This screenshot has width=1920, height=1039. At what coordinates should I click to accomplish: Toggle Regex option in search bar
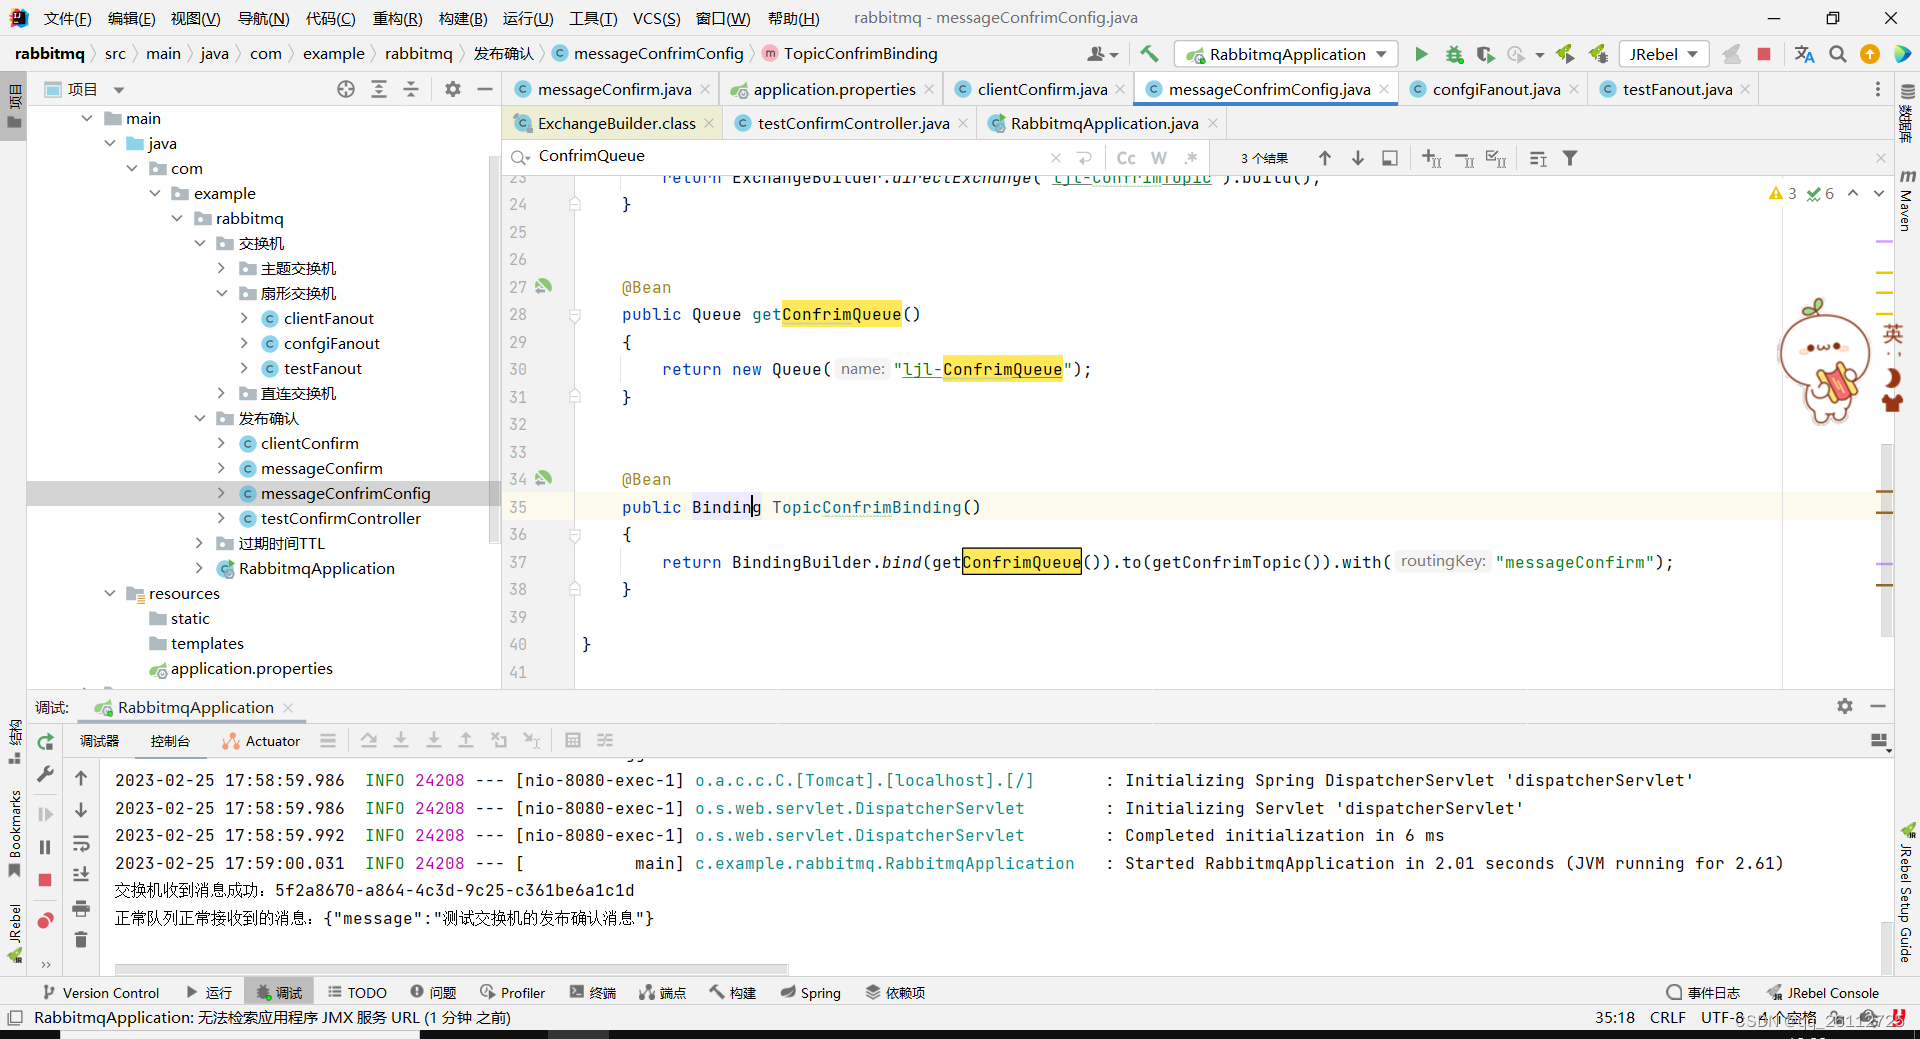point(1191,158)
